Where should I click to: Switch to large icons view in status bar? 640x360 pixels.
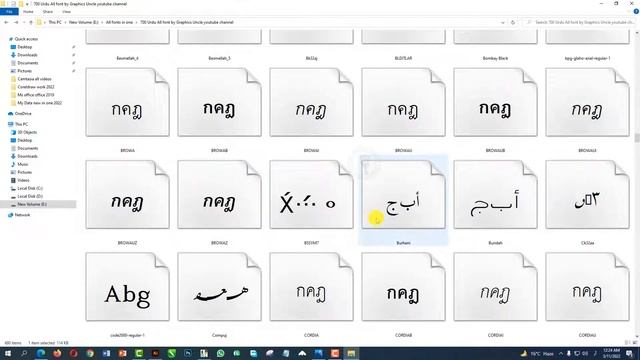tap(634, 343)
